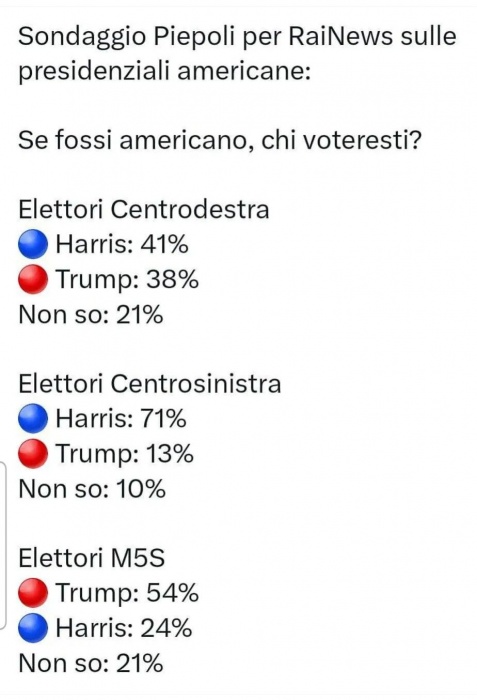Click the scroll handle at the left edge
The width and height of the screenshot is (477, 700).
pos(3,545)
